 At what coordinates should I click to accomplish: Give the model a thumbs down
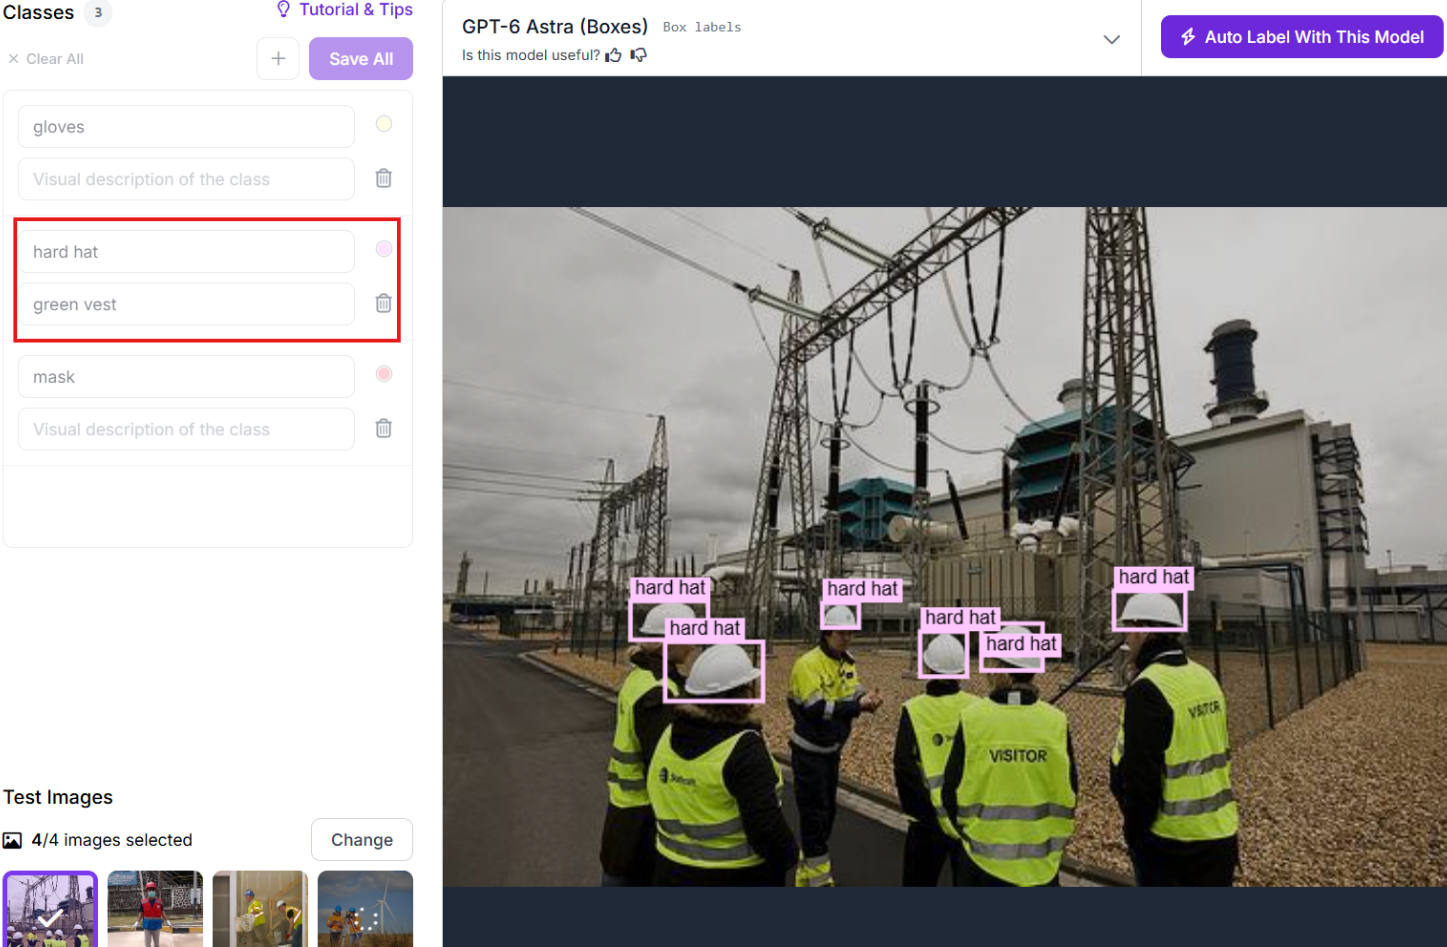pos(638,55)
